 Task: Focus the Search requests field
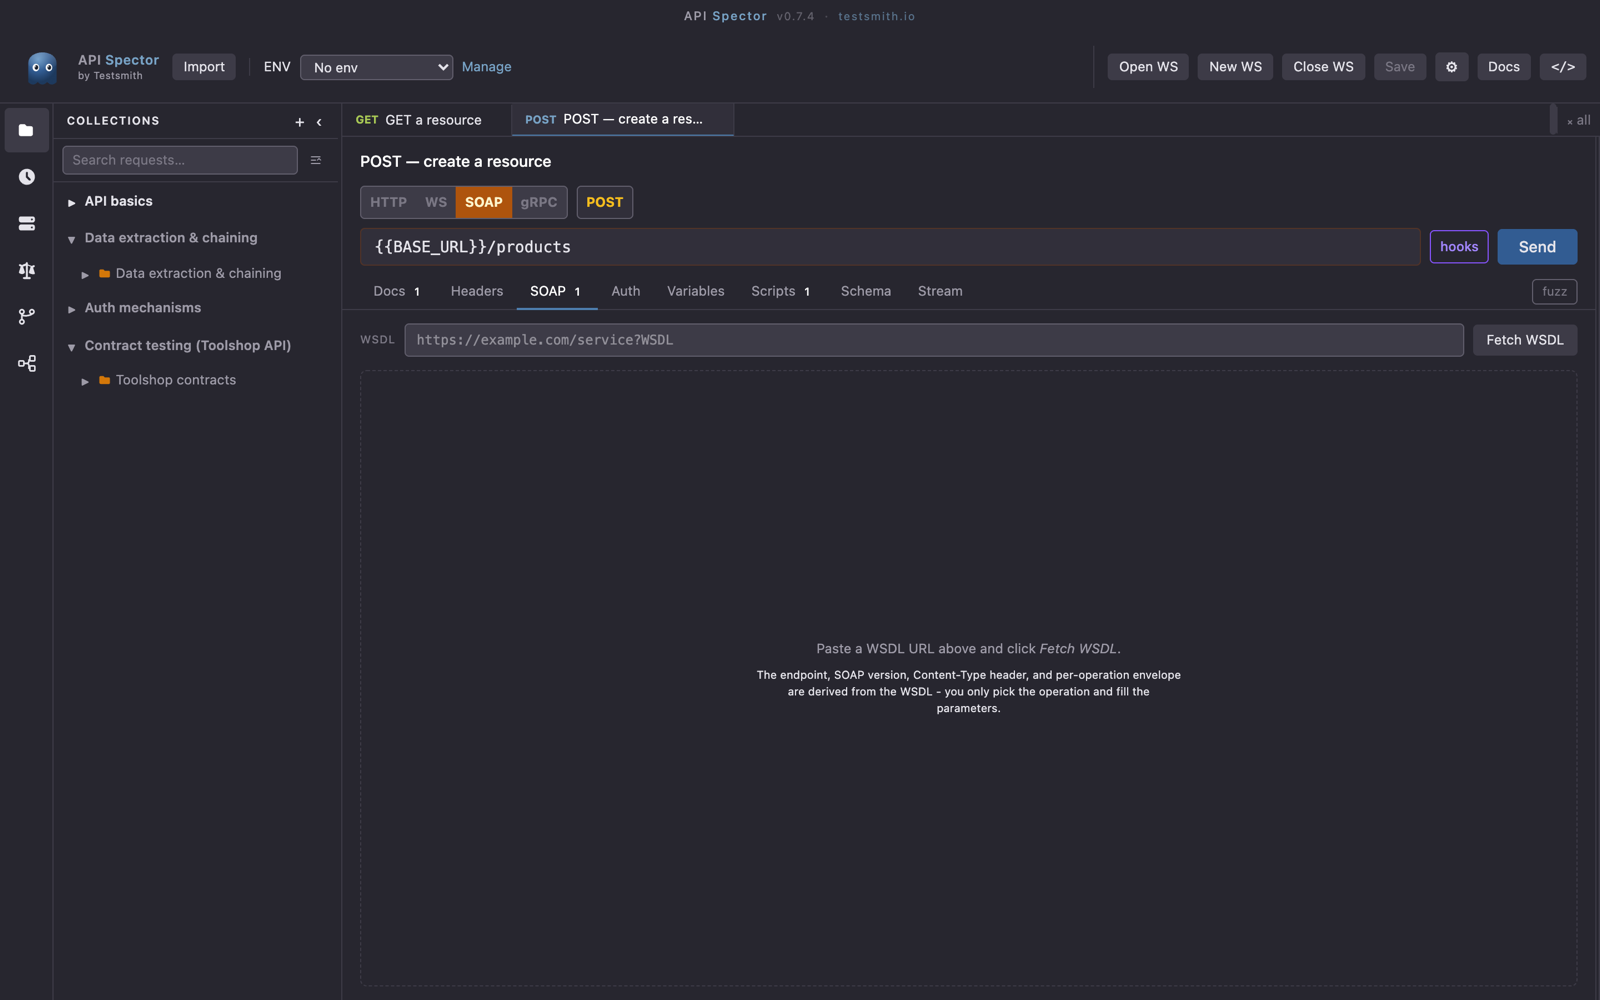pos(180,160)
